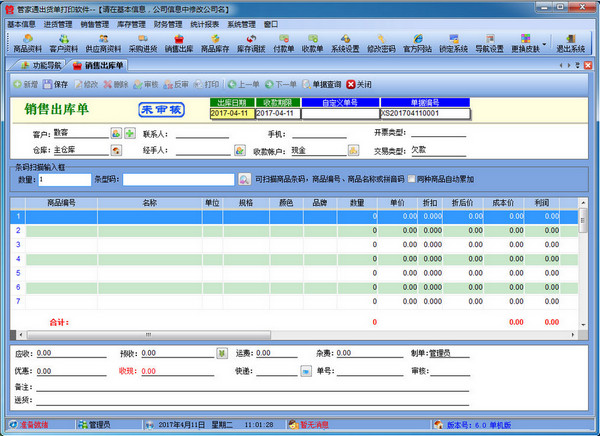Viewport: 600px width, 436px height.
Task: Click the 采购进货 toolbar icon
Action: point(143,41)
